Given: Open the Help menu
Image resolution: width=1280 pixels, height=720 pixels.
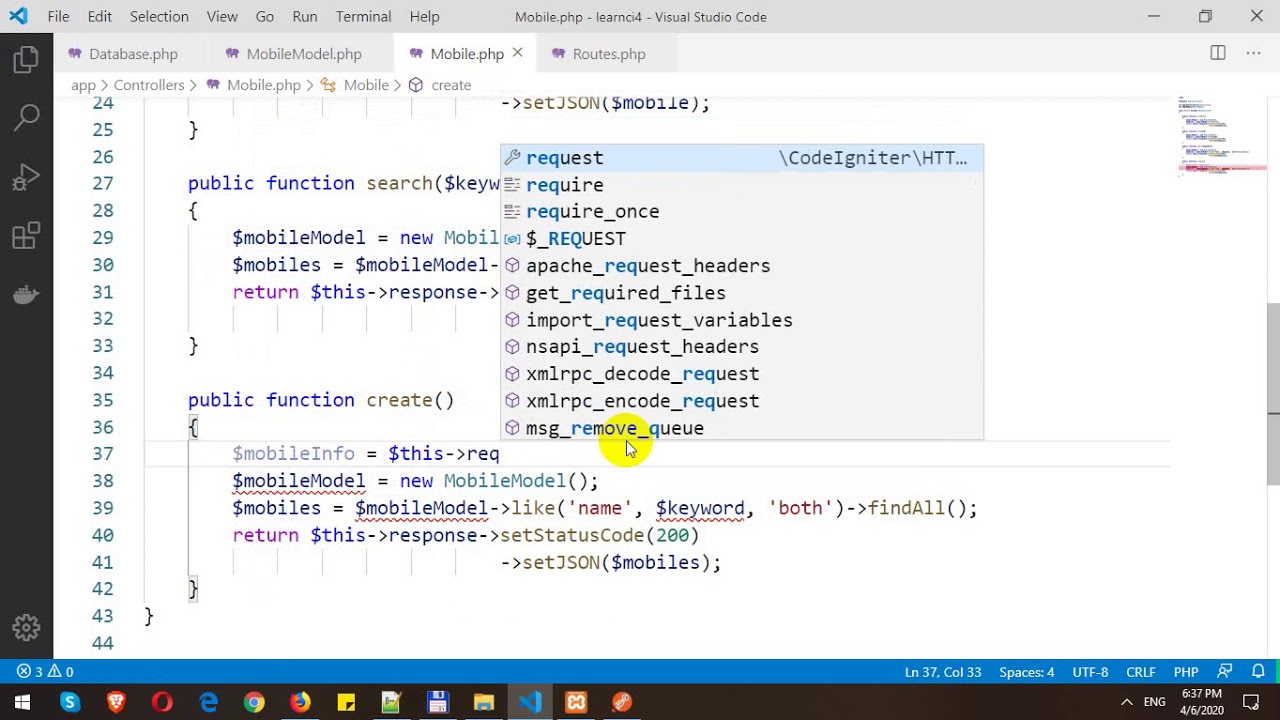Looking at the screenshot, I should (x=424, y=16).
